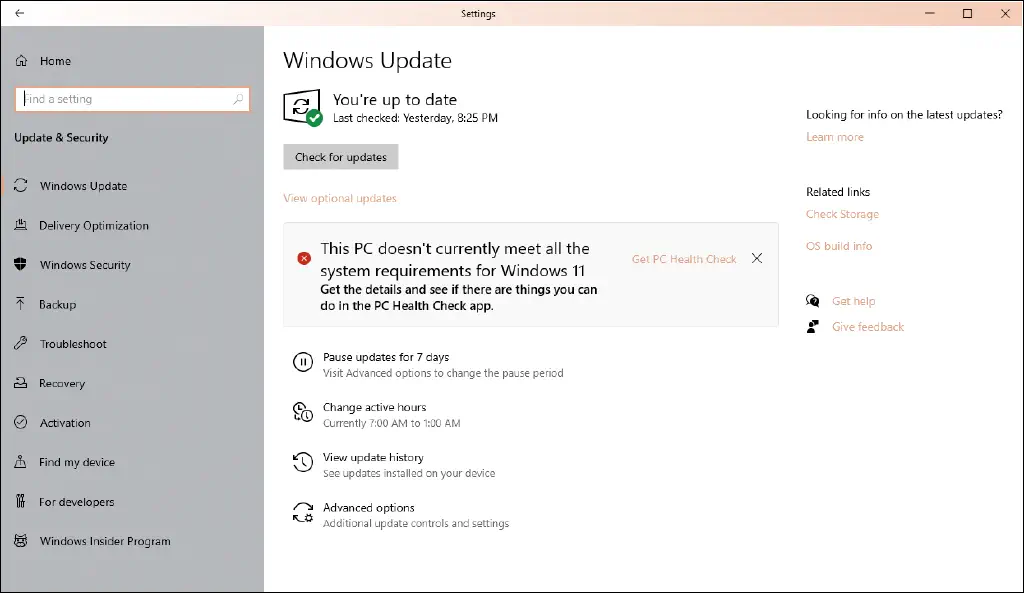1024x593 pixels.
Task: Dismiss the Windows 11 requirements notice
Action: [757, 258]
